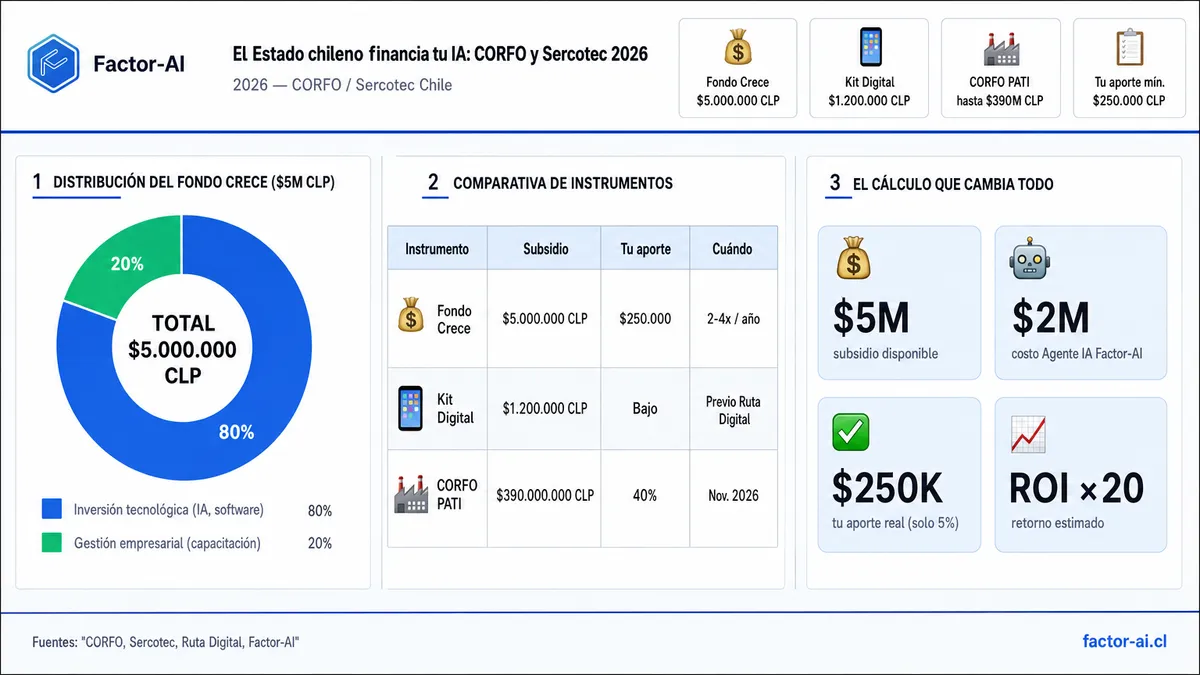Click the $5.000.000 CLP subsidy table cell

tap(544, 318)
